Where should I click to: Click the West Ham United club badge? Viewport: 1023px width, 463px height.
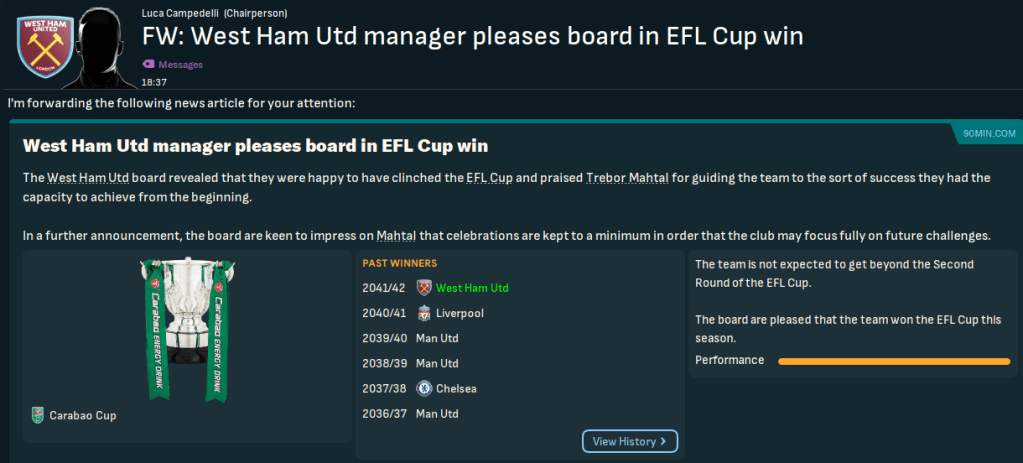(44, 47)
